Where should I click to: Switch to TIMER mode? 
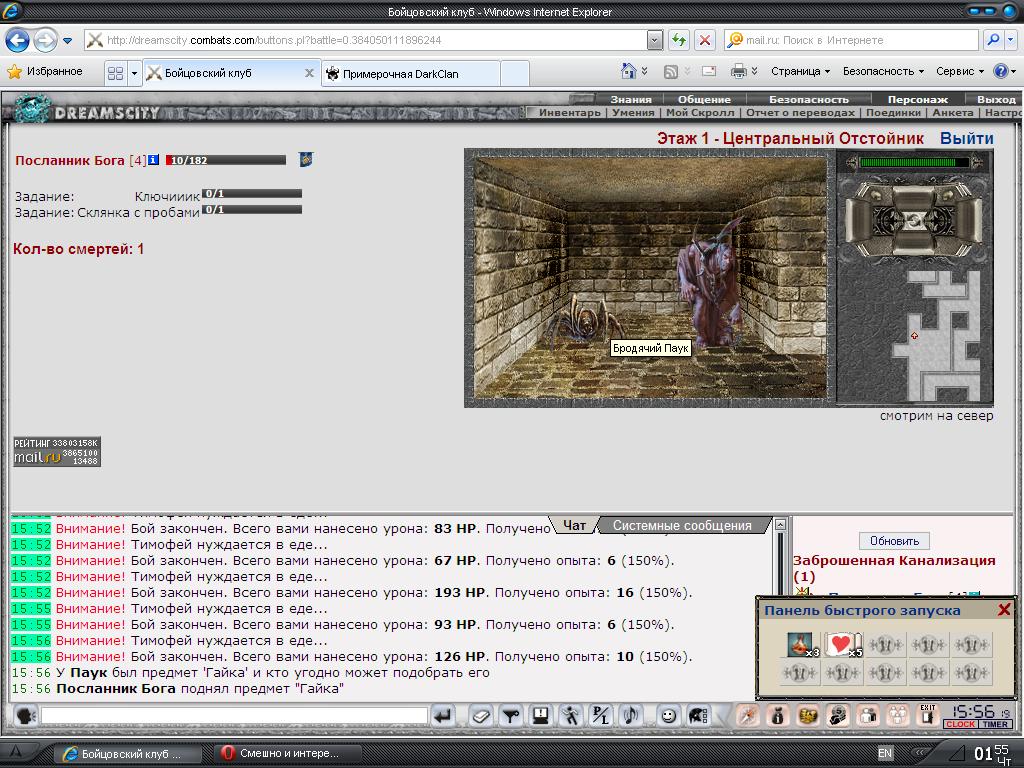point(995,724)
